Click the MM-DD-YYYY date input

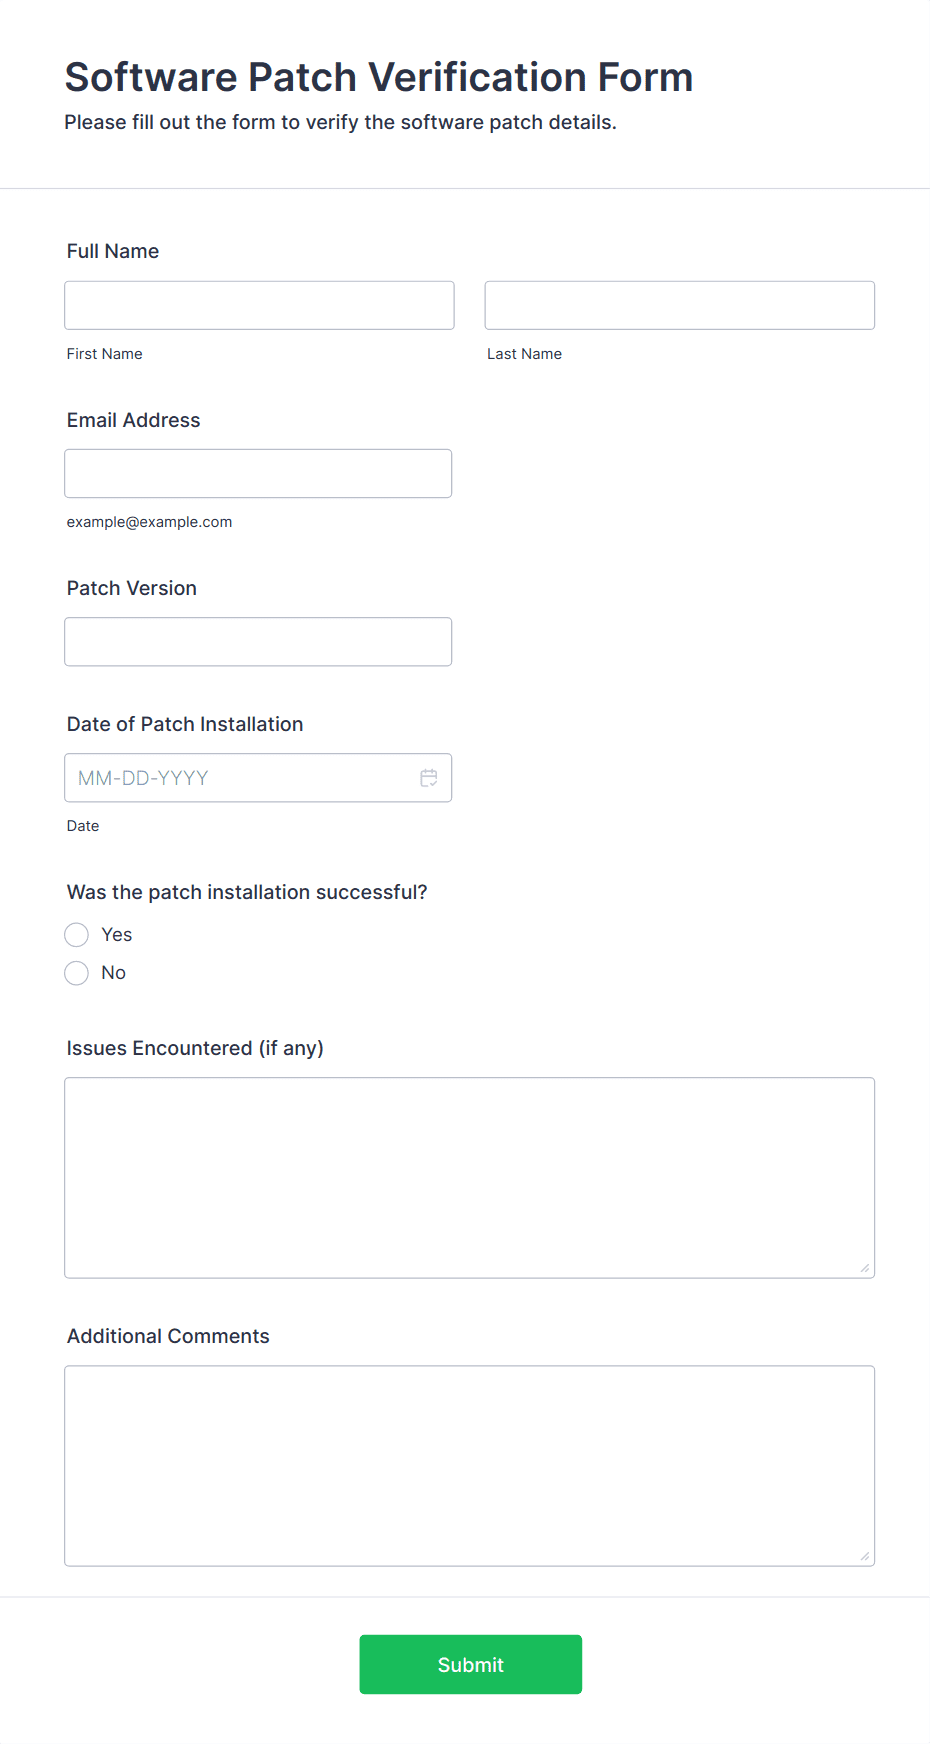click(240, 778)
